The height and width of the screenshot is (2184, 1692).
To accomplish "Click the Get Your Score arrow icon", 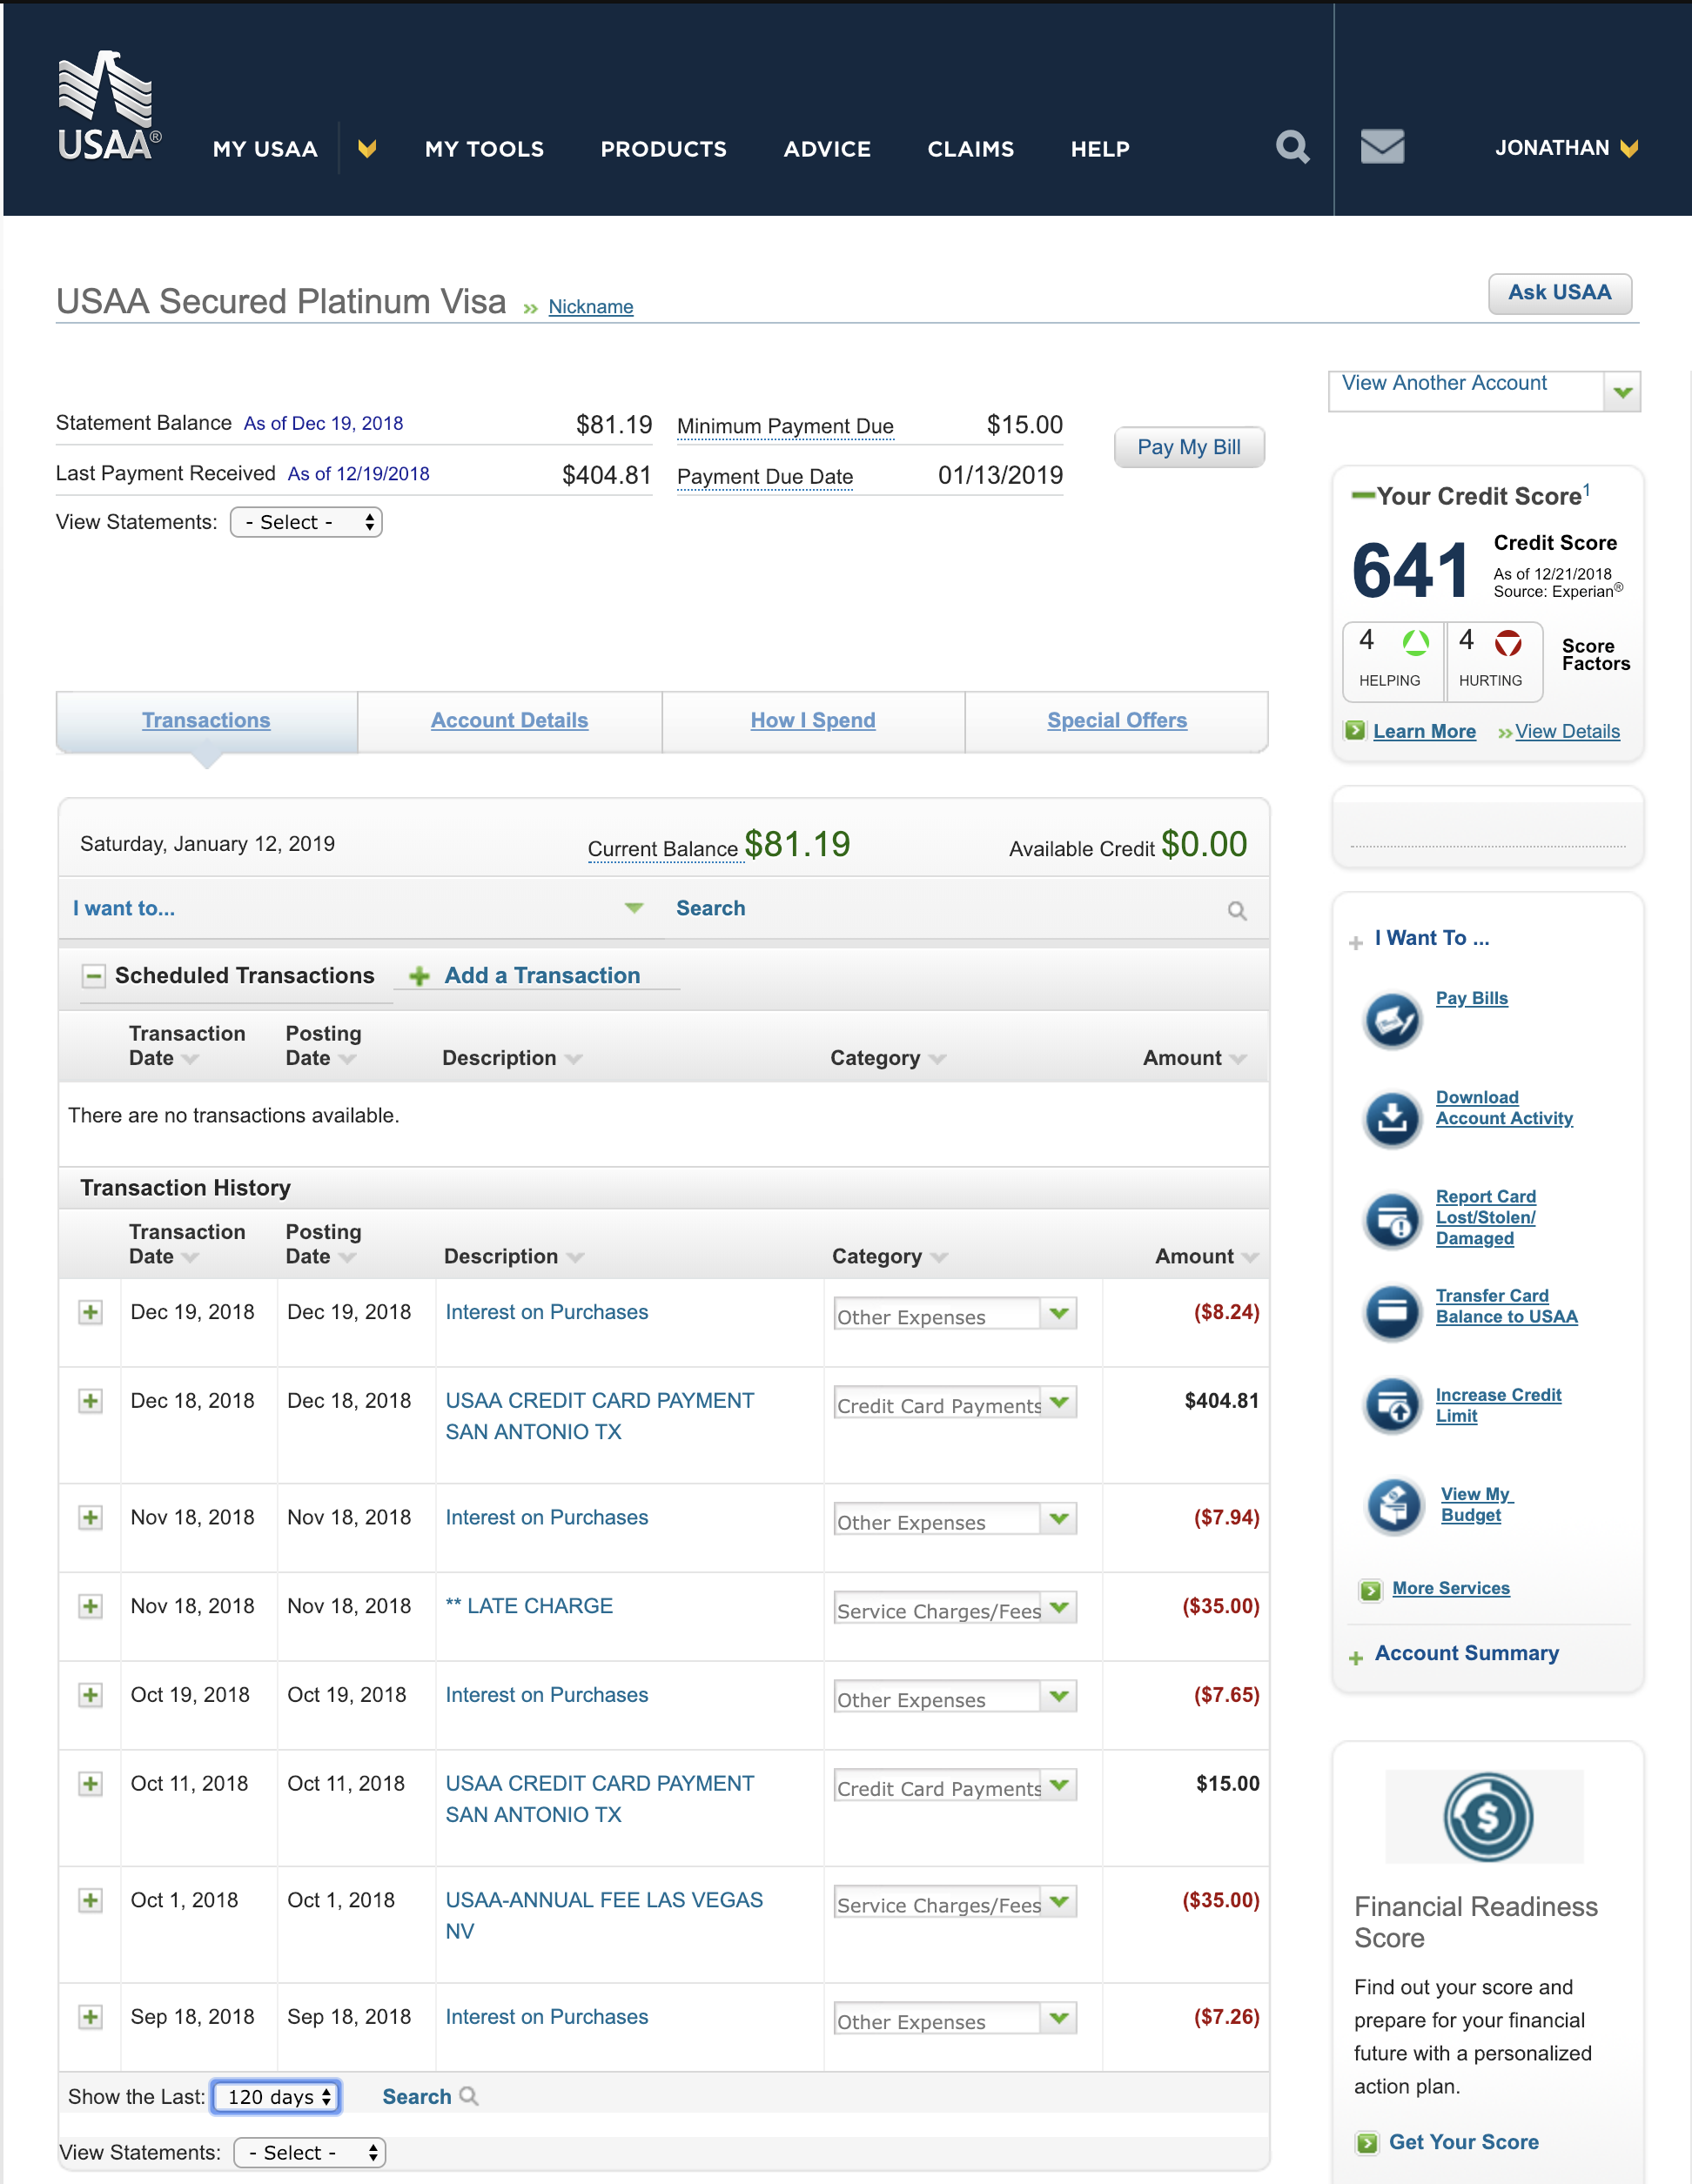I will coord(1366,2143).
